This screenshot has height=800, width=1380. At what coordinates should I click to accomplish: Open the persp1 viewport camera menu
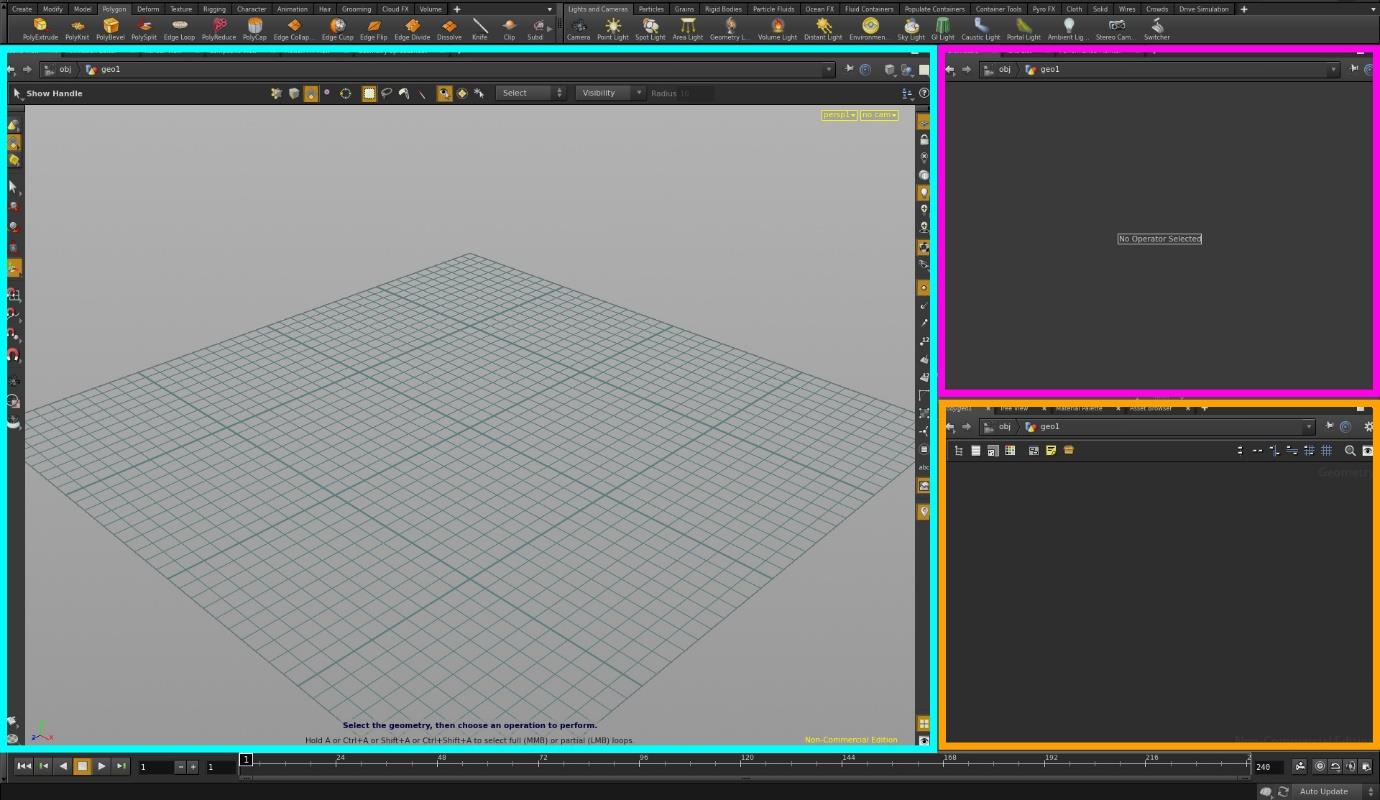click(x=838, y=115)
